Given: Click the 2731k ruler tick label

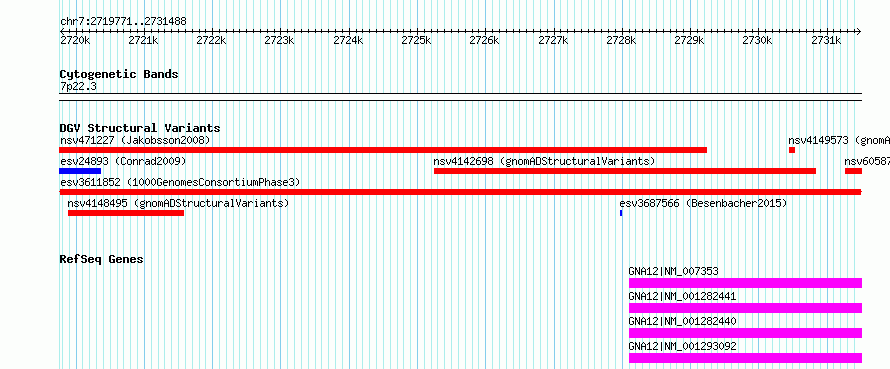Looking at the screenshot, I should [x=826, y=41].
